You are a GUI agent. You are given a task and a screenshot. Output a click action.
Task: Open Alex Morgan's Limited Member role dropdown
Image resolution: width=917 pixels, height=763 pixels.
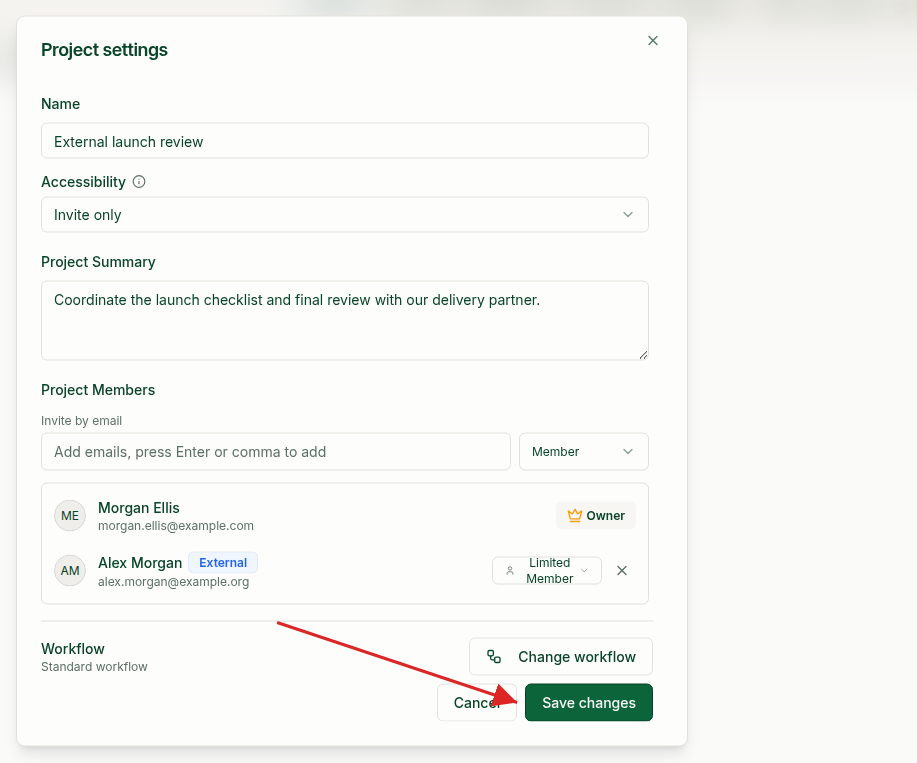[x=547, y=571]
